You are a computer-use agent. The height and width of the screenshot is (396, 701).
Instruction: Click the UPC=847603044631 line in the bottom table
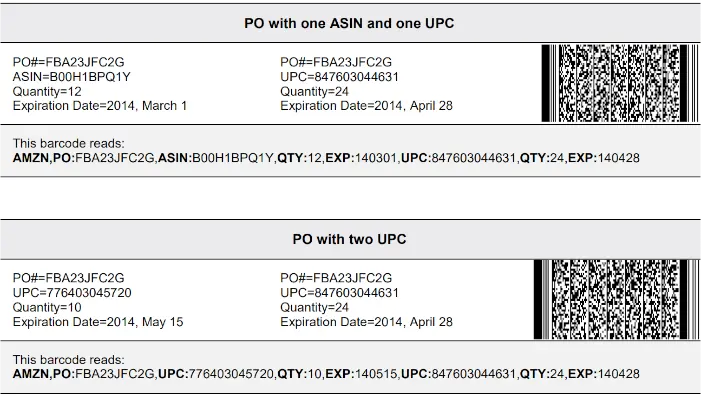[339, 293]
